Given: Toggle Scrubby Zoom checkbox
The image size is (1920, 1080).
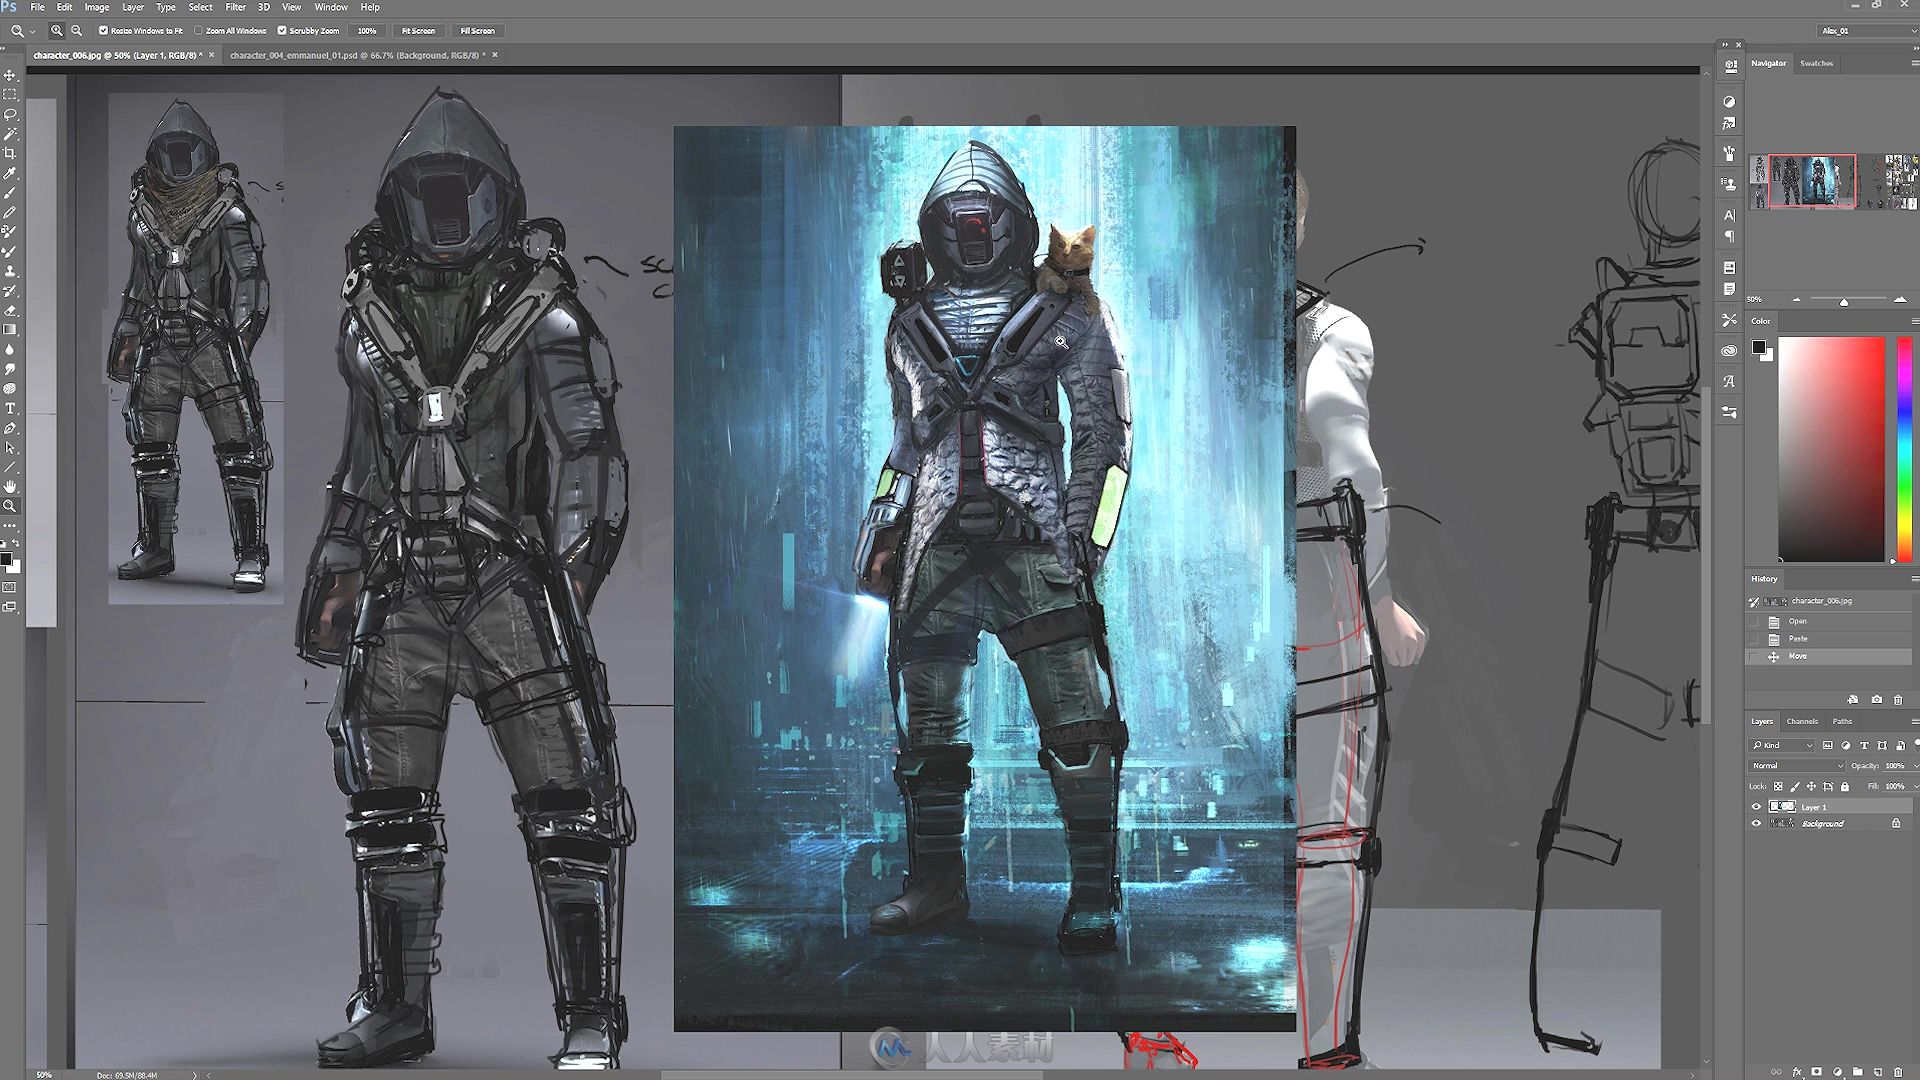Looking at the screenshot, I should coord(282,31).
